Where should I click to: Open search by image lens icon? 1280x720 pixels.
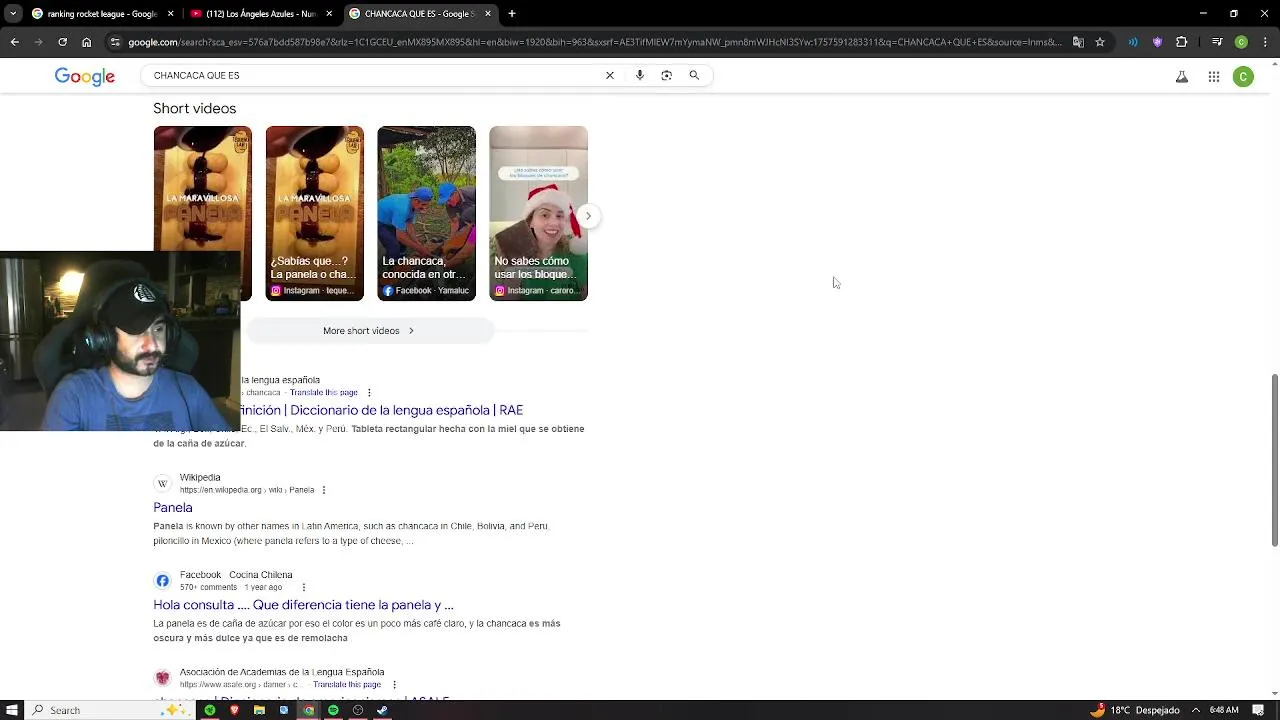667,75
